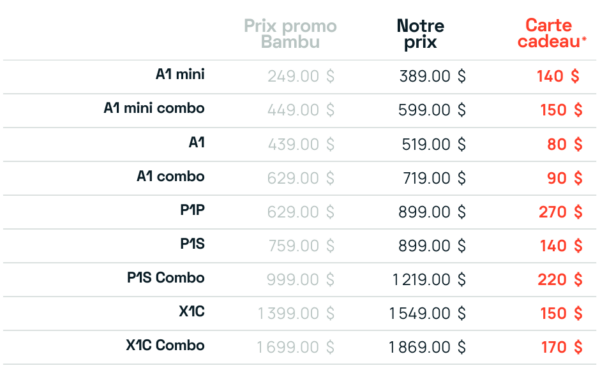Image resolution: width=600 pixels, height=368 pixels.
Task: Click the 170 $ gift card value
Action: point(562,347)
